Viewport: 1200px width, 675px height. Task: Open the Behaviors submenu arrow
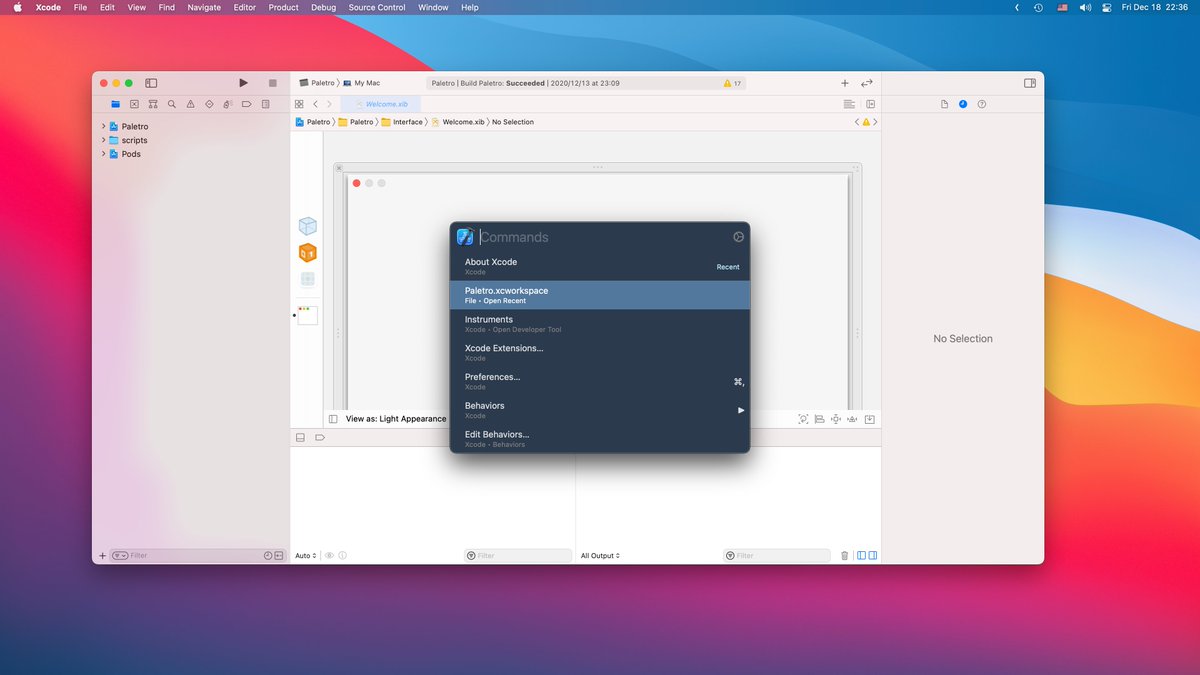coord(741,410)
